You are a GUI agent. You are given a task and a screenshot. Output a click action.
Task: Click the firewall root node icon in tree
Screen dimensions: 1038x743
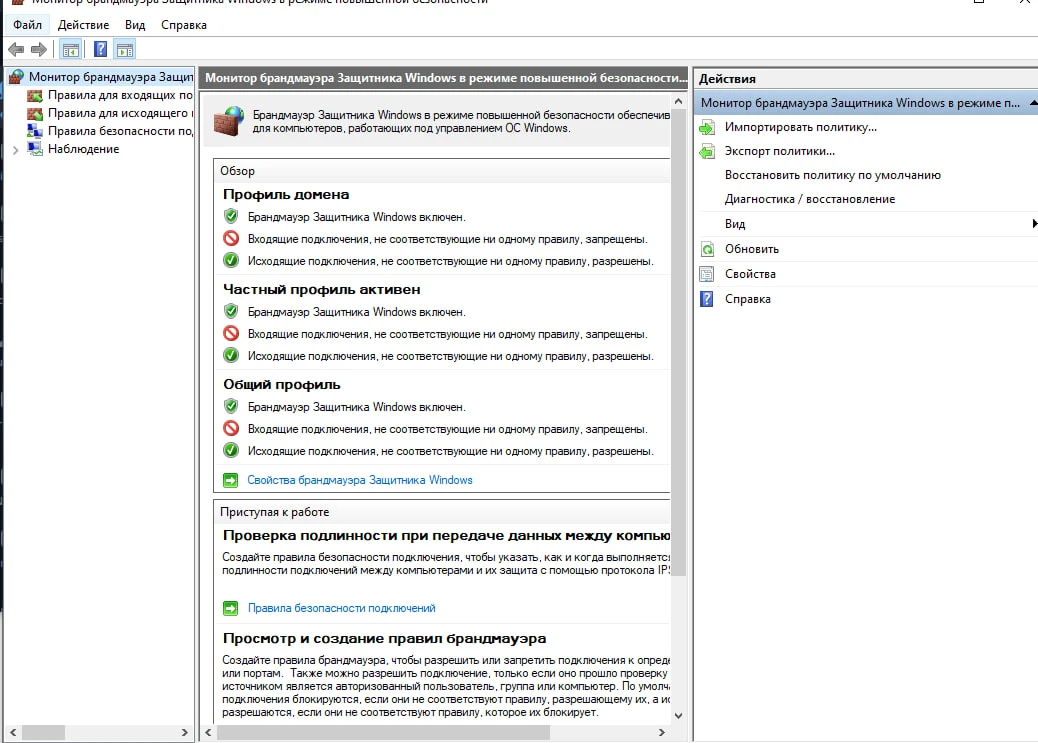tap(17, 77)
